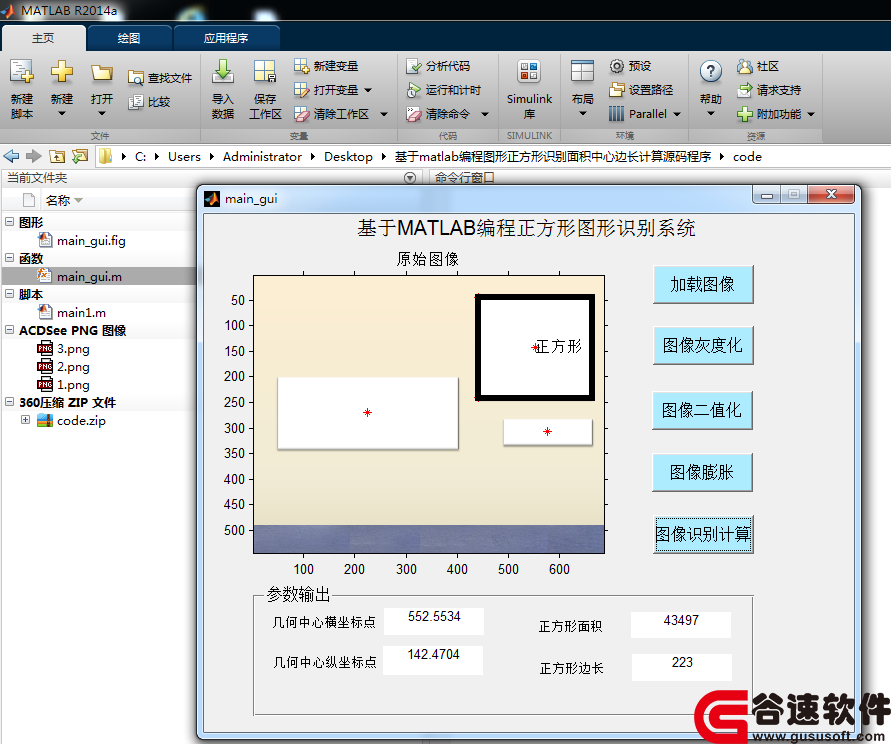Click 比较 (Compare) in the ribbon
Viewport: 891px width, 744px height.
[149, 102]
